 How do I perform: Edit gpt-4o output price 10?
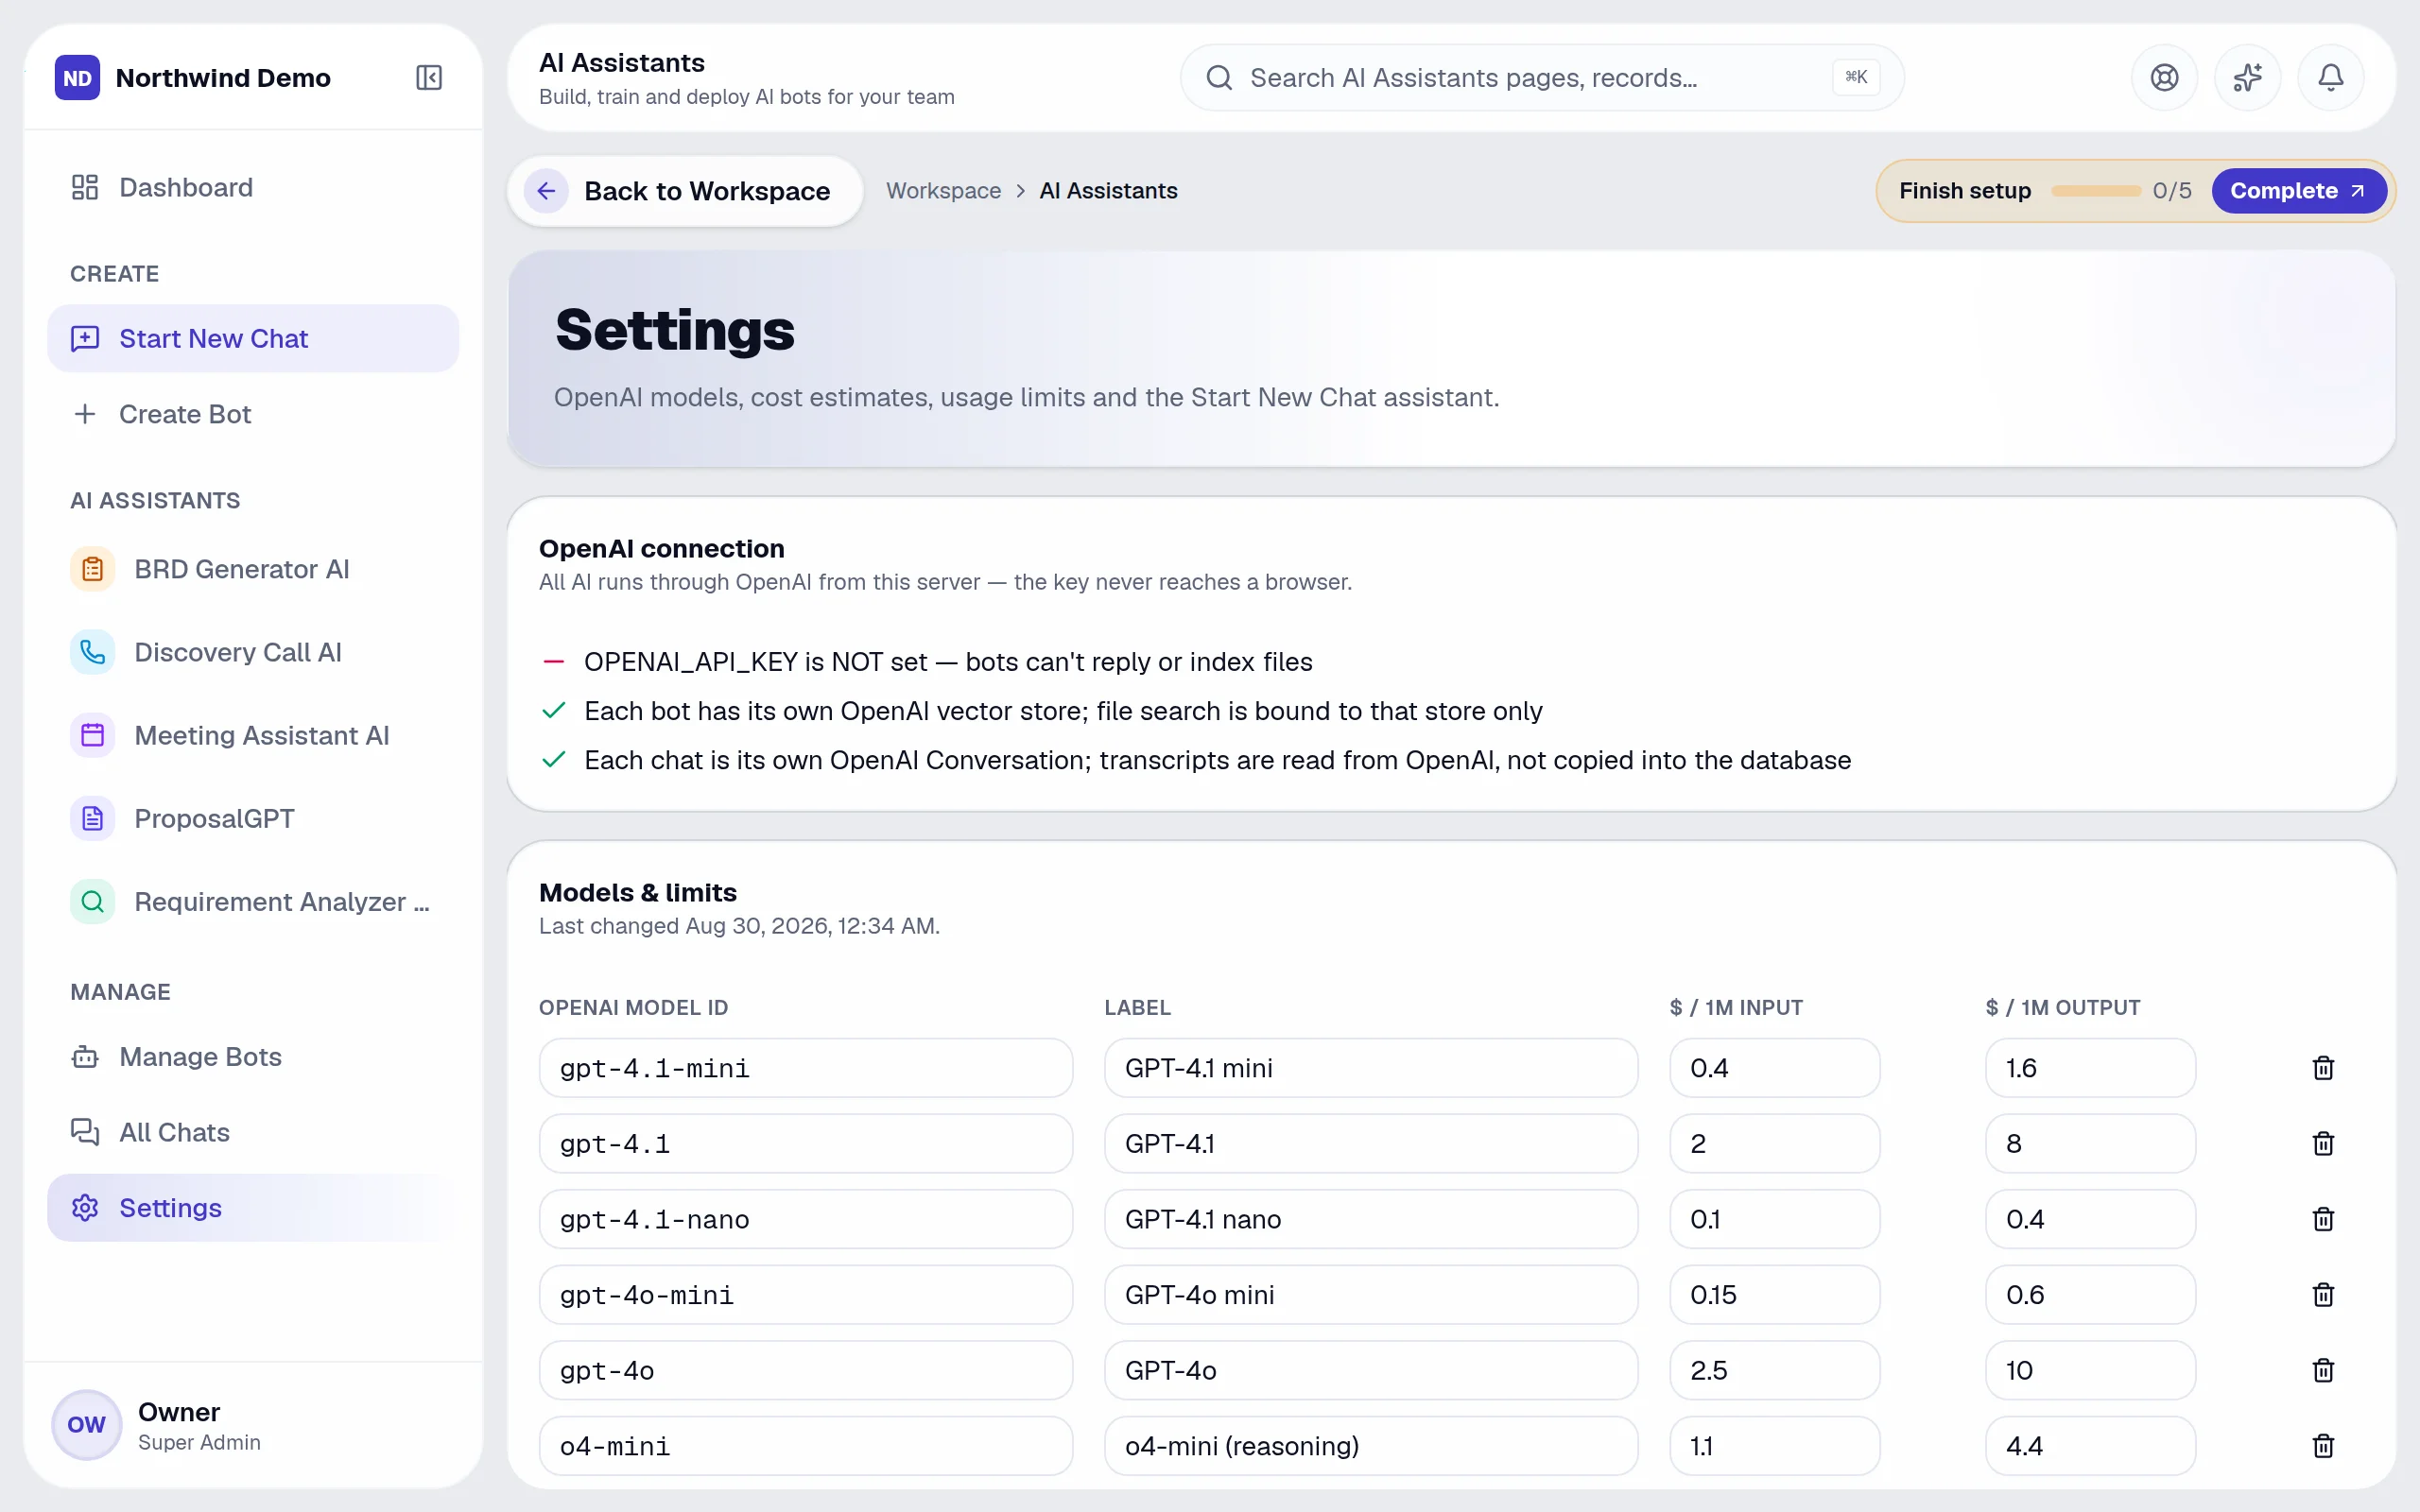point(2090,1370)
